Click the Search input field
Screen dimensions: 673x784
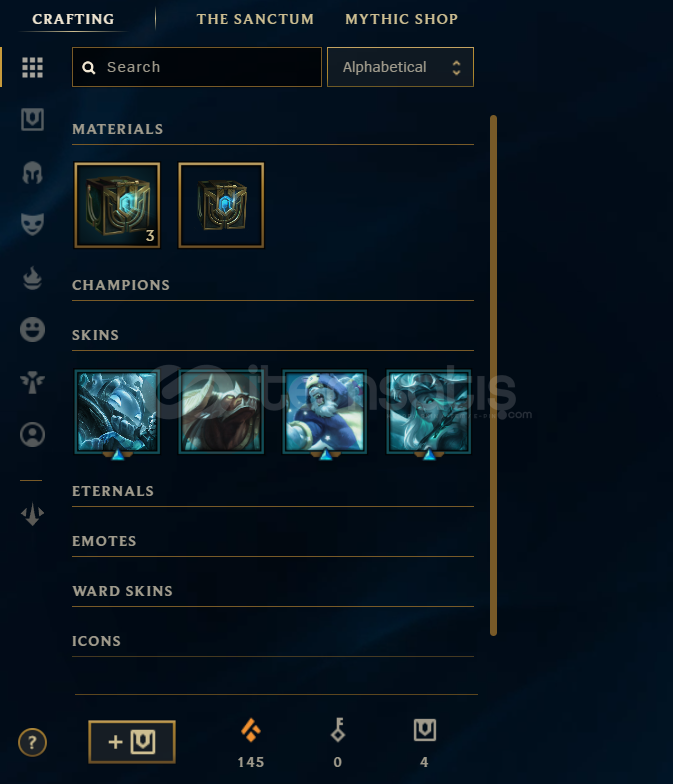(x=197, y=67)
